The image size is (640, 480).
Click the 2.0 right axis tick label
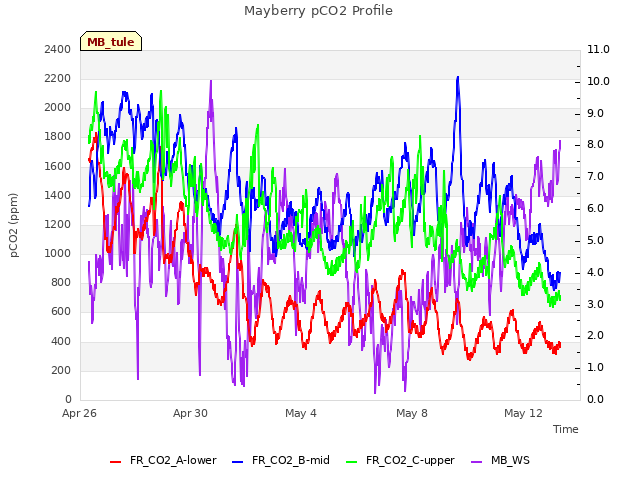coord(596,336)
